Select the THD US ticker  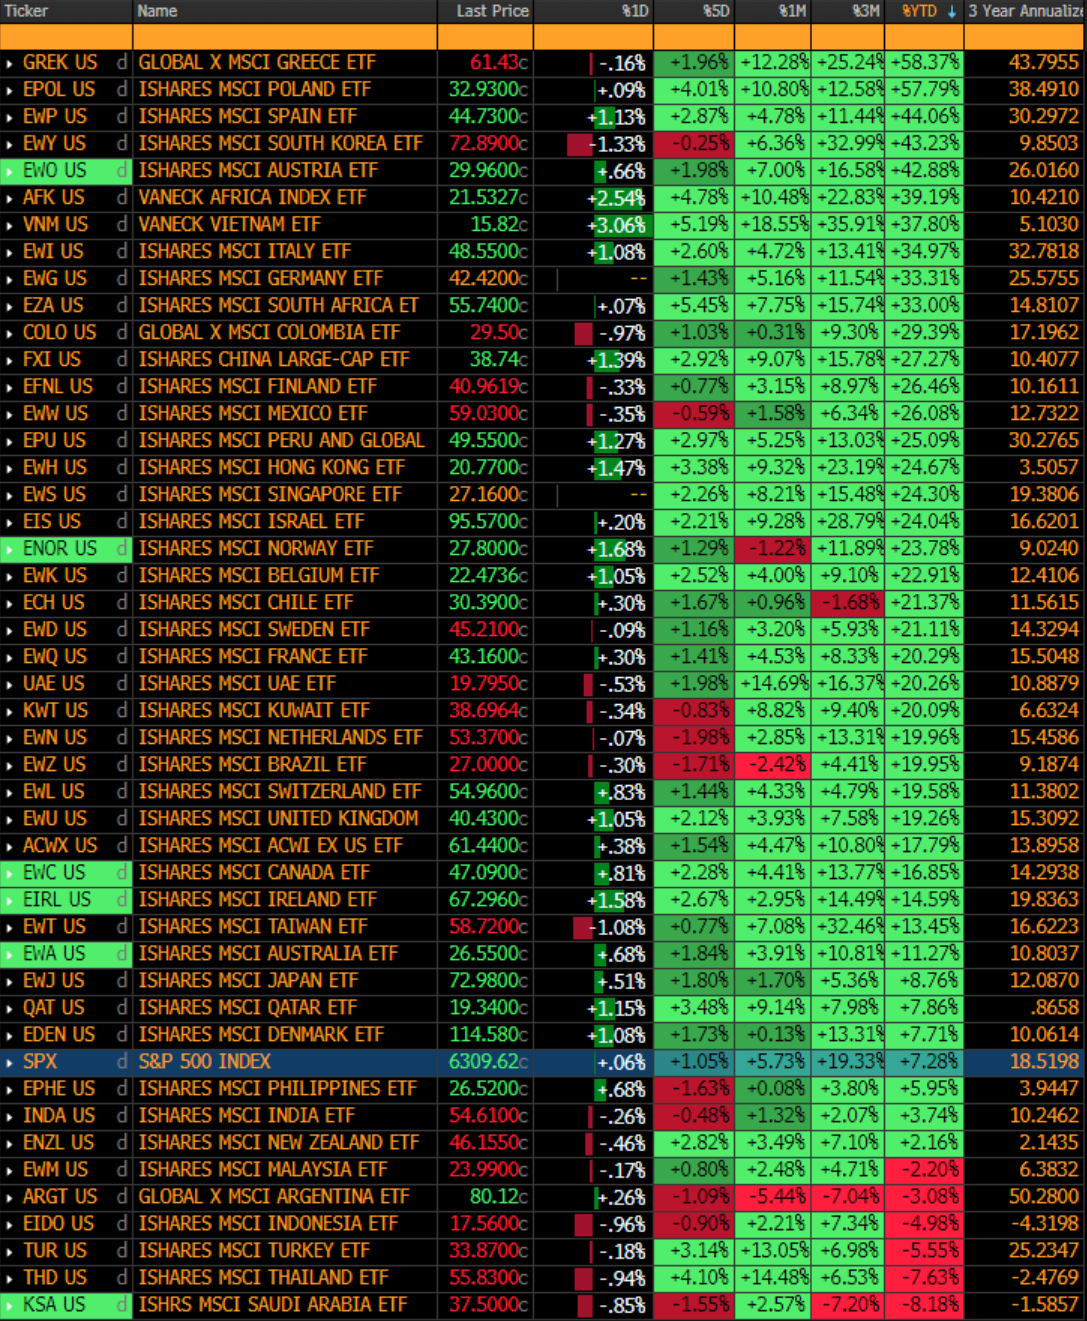[x=55, y=1278]
